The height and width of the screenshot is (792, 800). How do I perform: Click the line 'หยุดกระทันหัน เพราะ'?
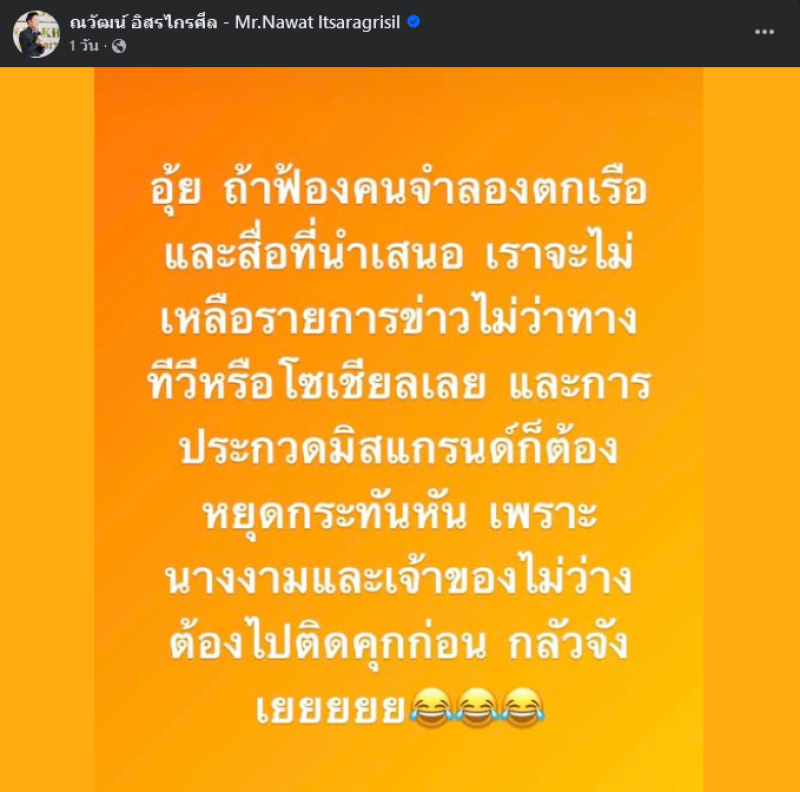(399, 512)
